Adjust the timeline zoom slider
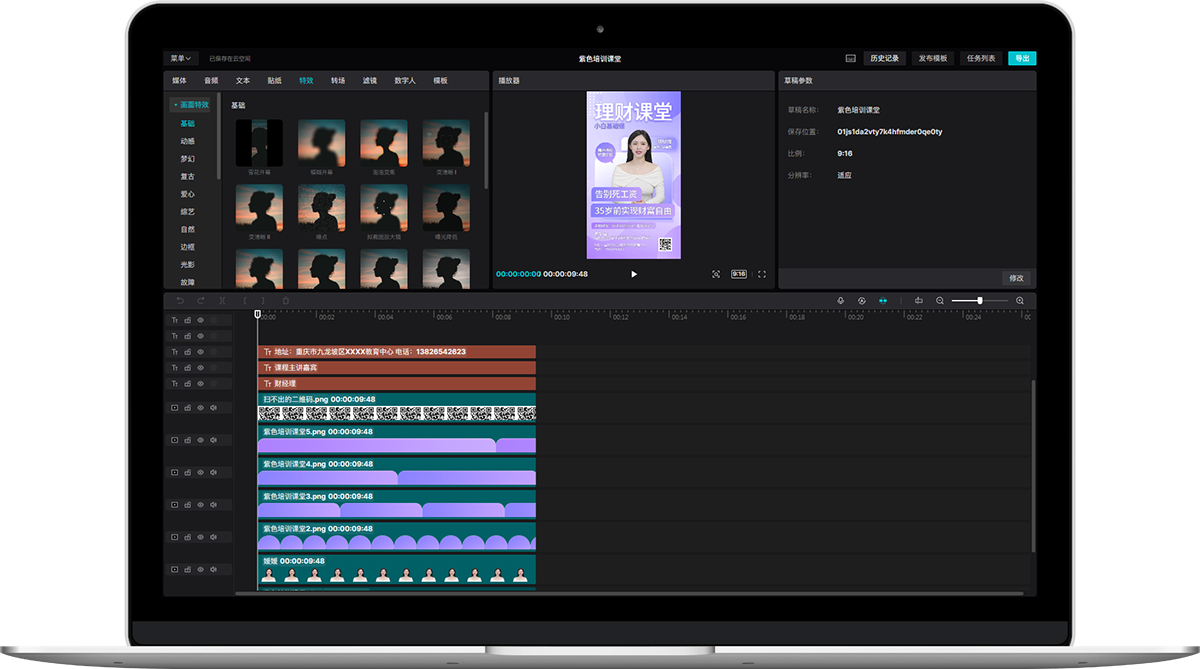 [x=979, y=300]
